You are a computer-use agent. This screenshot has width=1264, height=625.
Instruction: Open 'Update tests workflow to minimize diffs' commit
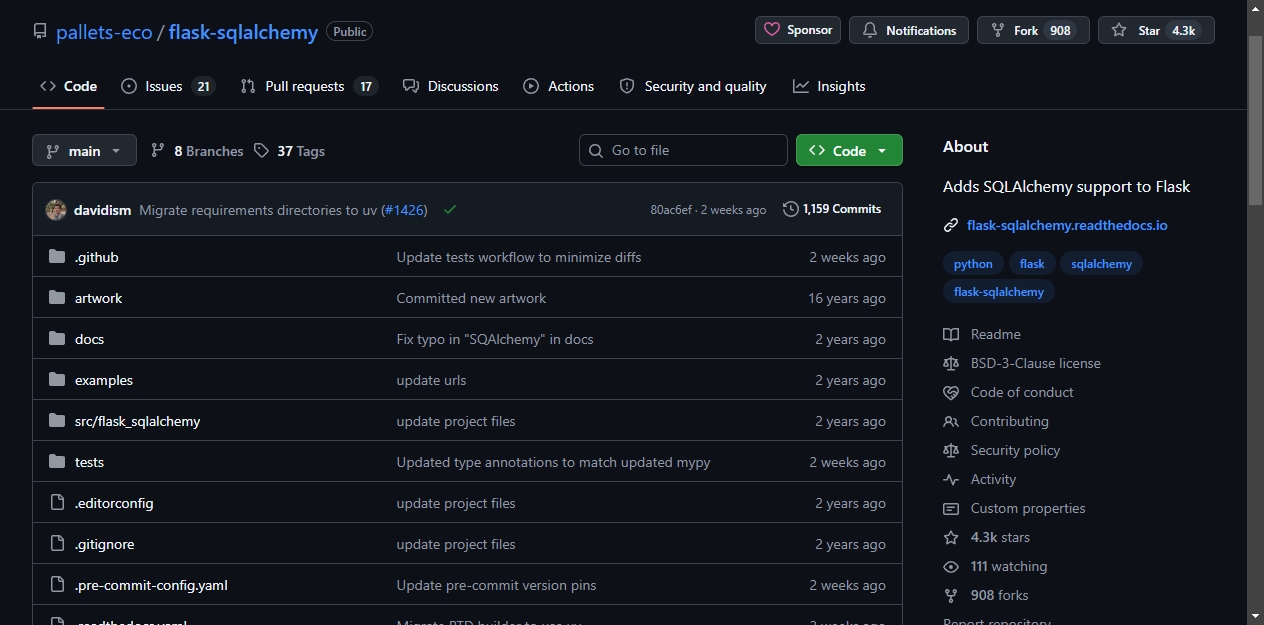click(x=519, y=257)
